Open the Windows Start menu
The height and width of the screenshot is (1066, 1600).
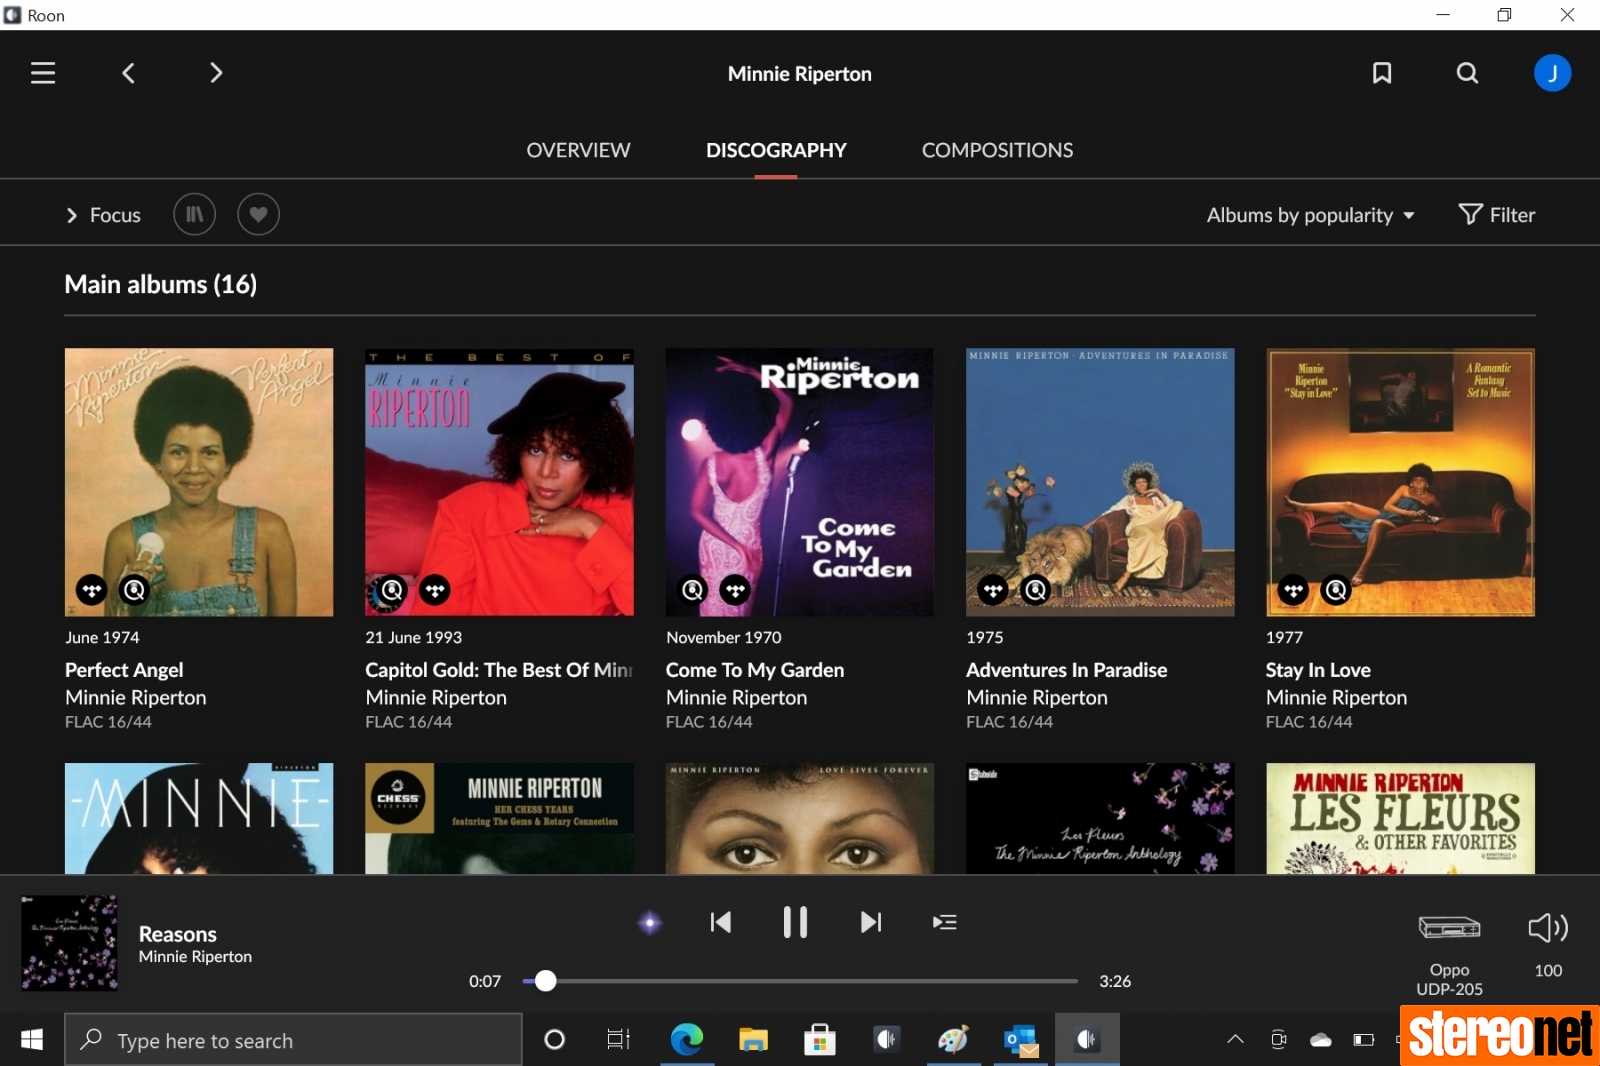32,1040
